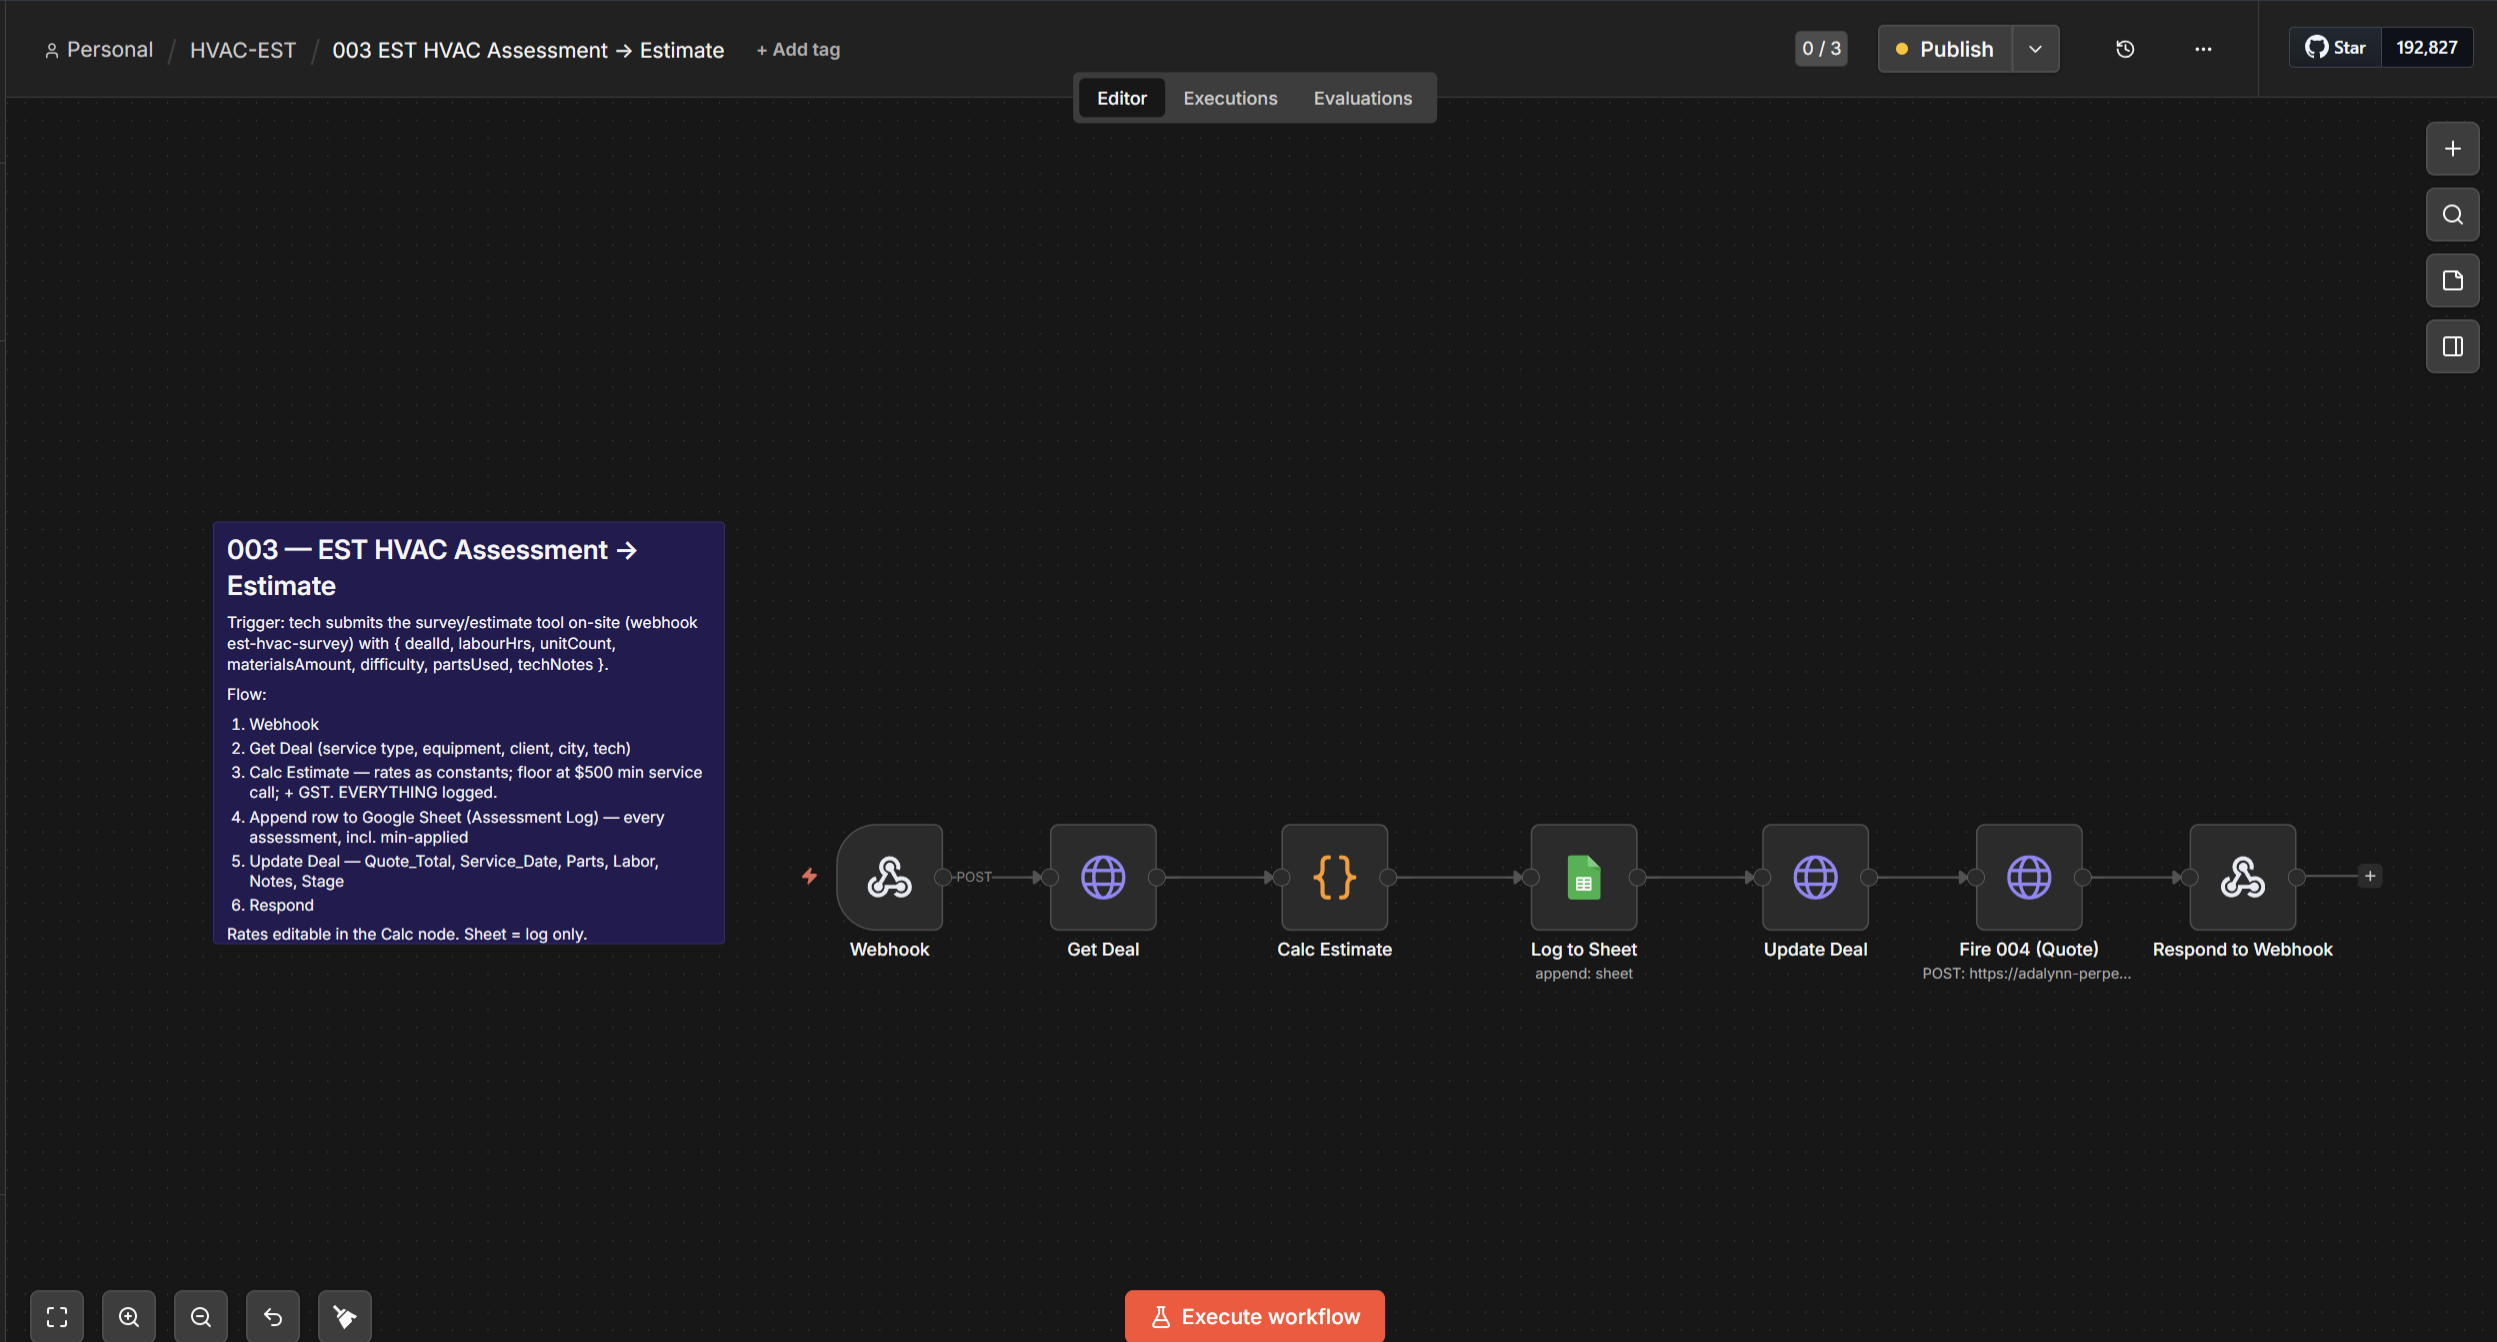
Task: Click the Execute workflow button
Action: 1254,1316
